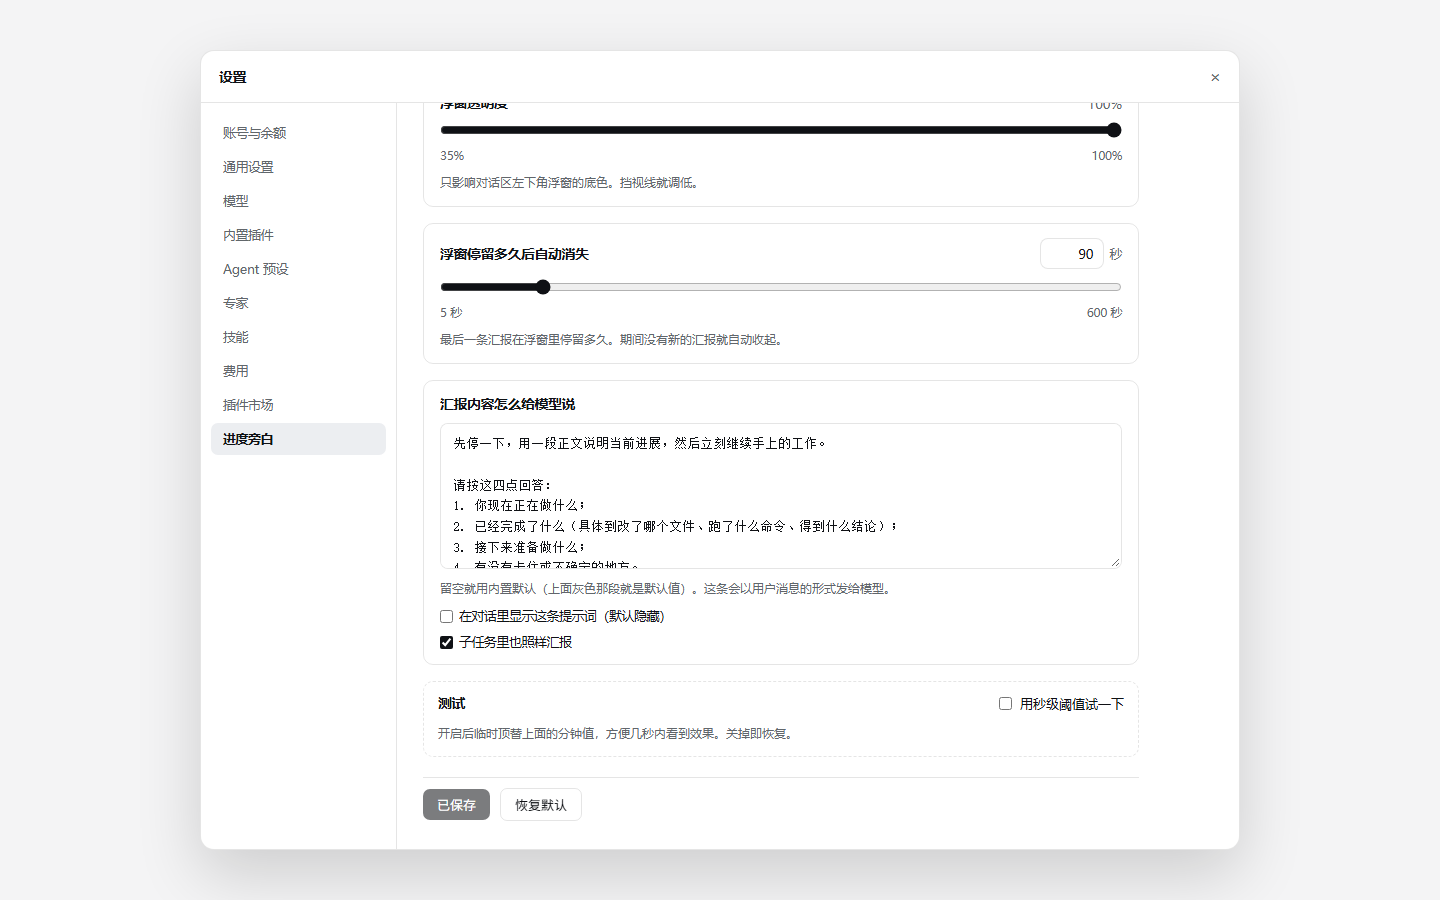Click the 5 秒 minimum label

(x=451, y=313)
